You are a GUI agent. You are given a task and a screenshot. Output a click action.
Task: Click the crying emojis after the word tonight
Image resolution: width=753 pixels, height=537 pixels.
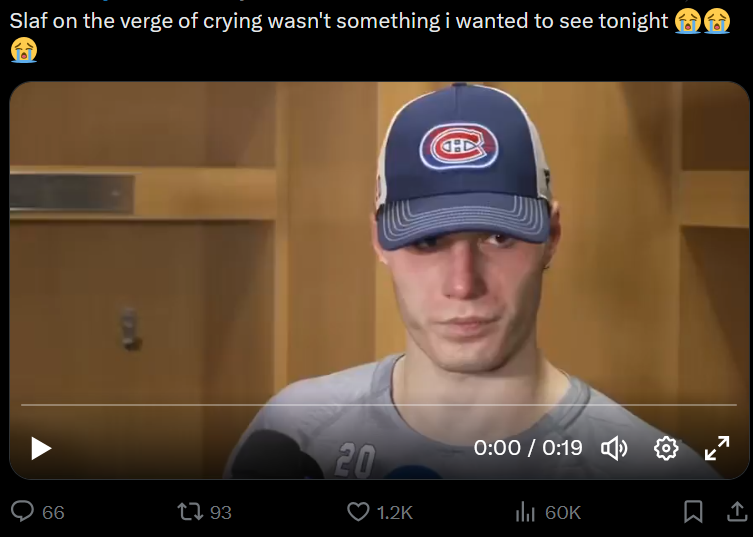[x=702, y=20]
